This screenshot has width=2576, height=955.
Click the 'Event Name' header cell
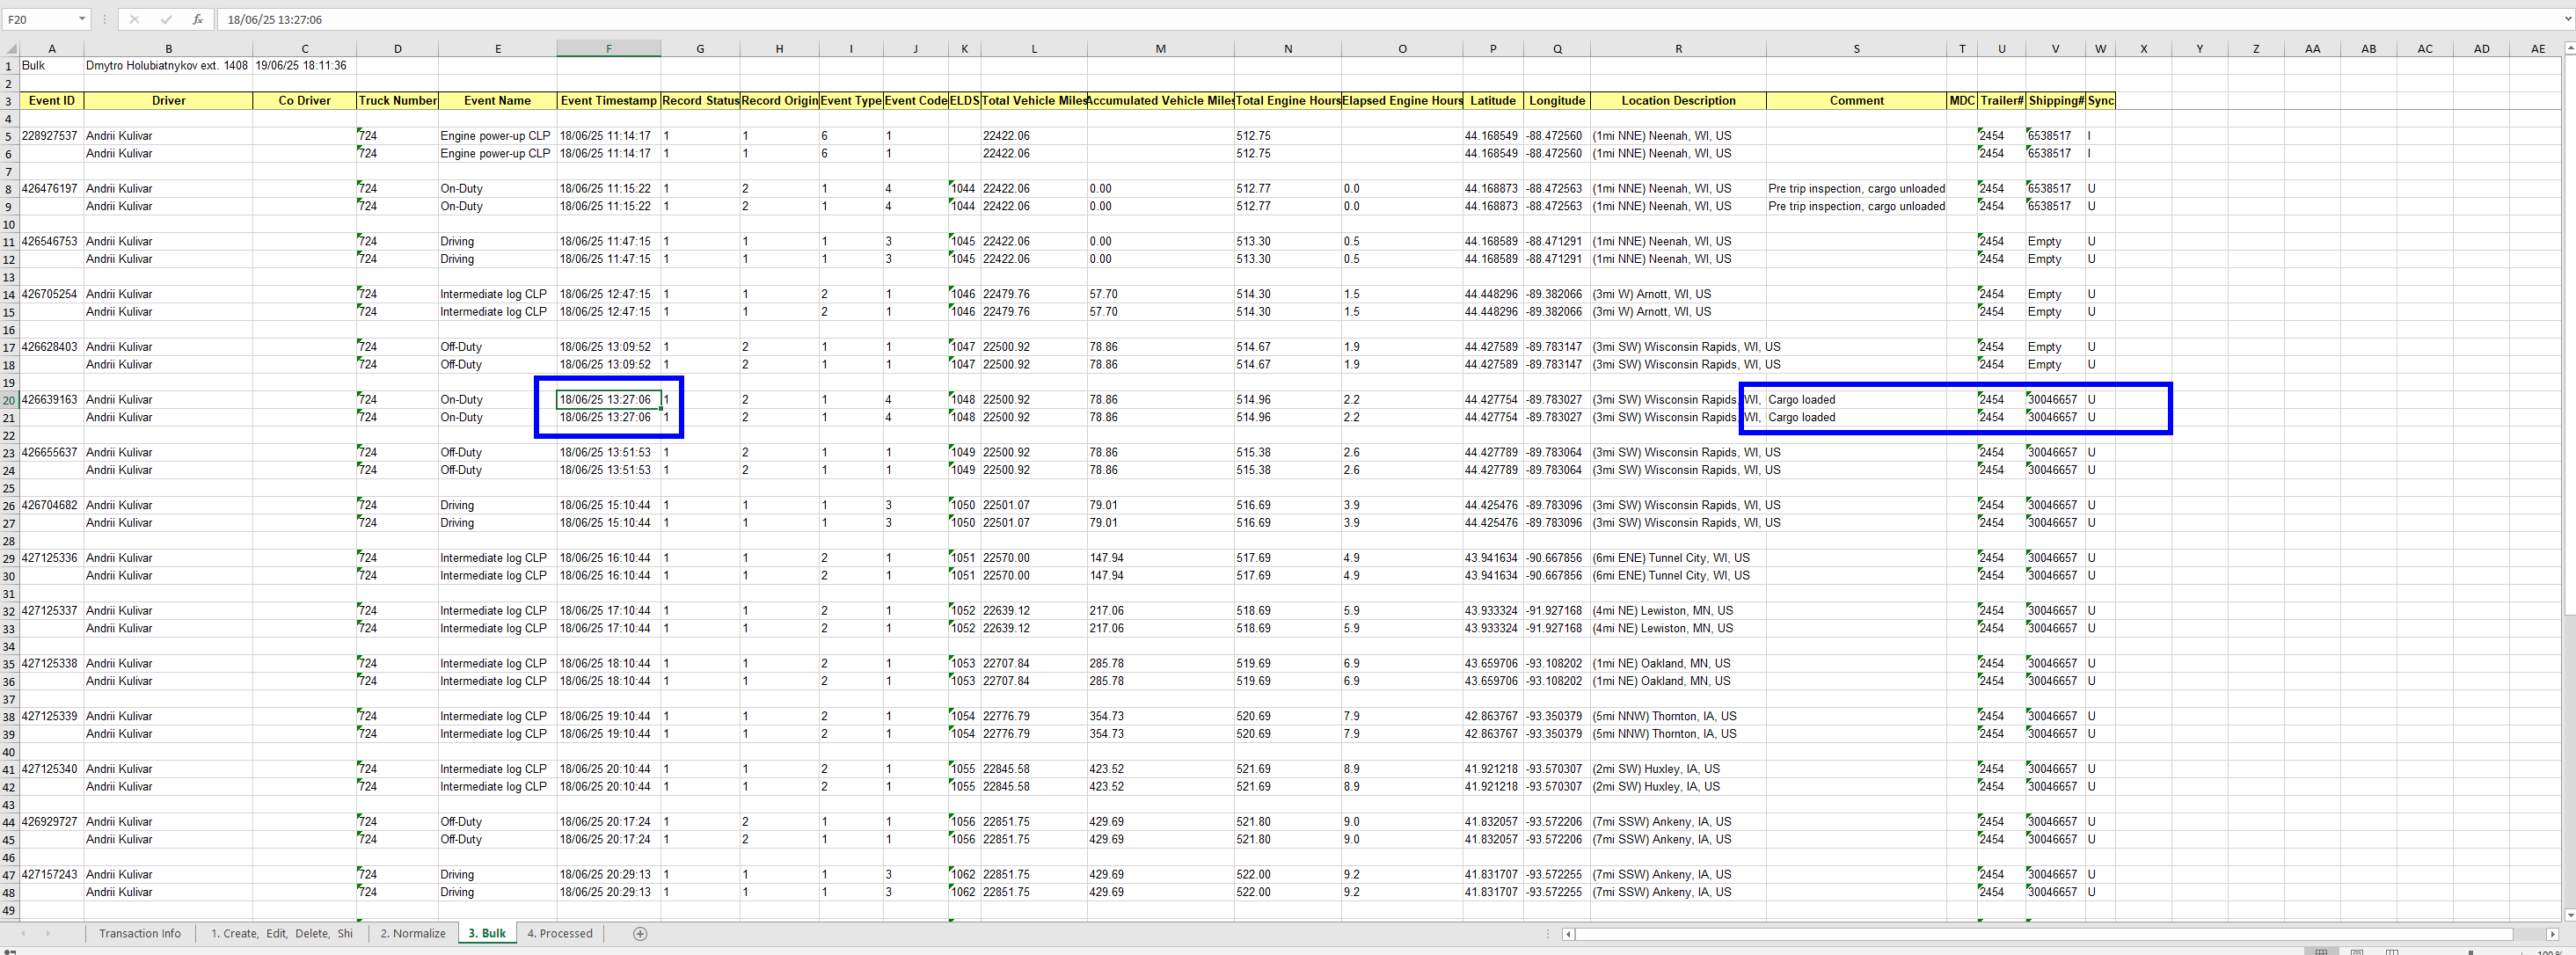click(x=497, y=101)
